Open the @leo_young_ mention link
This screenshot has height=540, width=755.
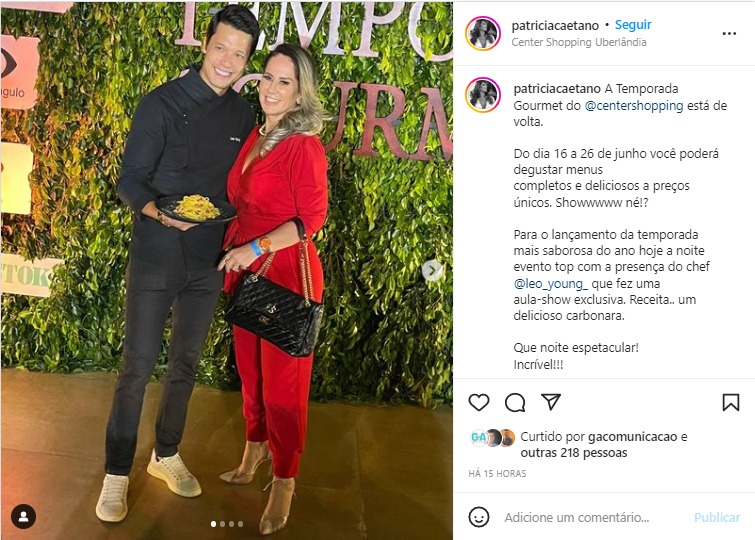tap(550, 284)
